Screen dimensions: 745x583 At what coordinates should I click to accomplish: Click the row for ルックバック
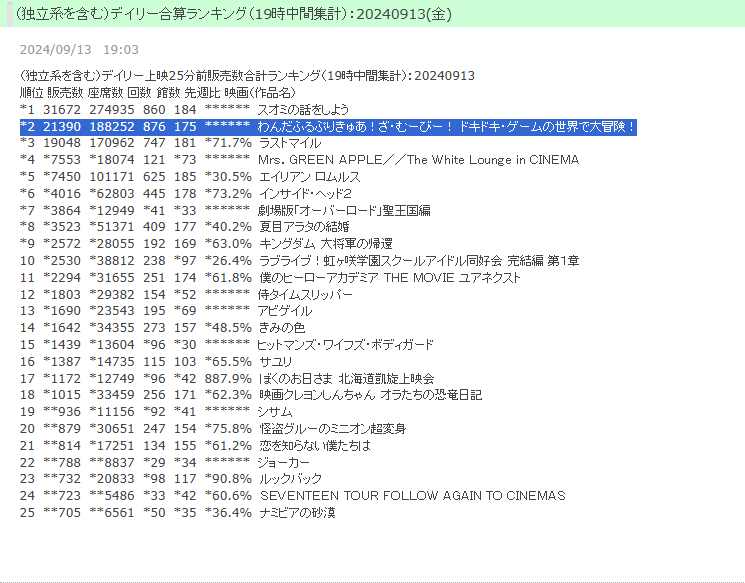point(171,478)
